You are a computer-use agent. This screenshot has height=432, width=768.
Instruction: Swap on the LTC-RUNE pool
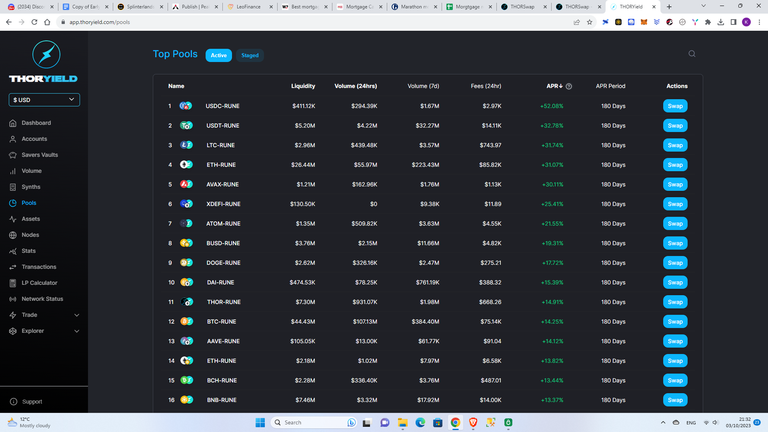[675, 145]
